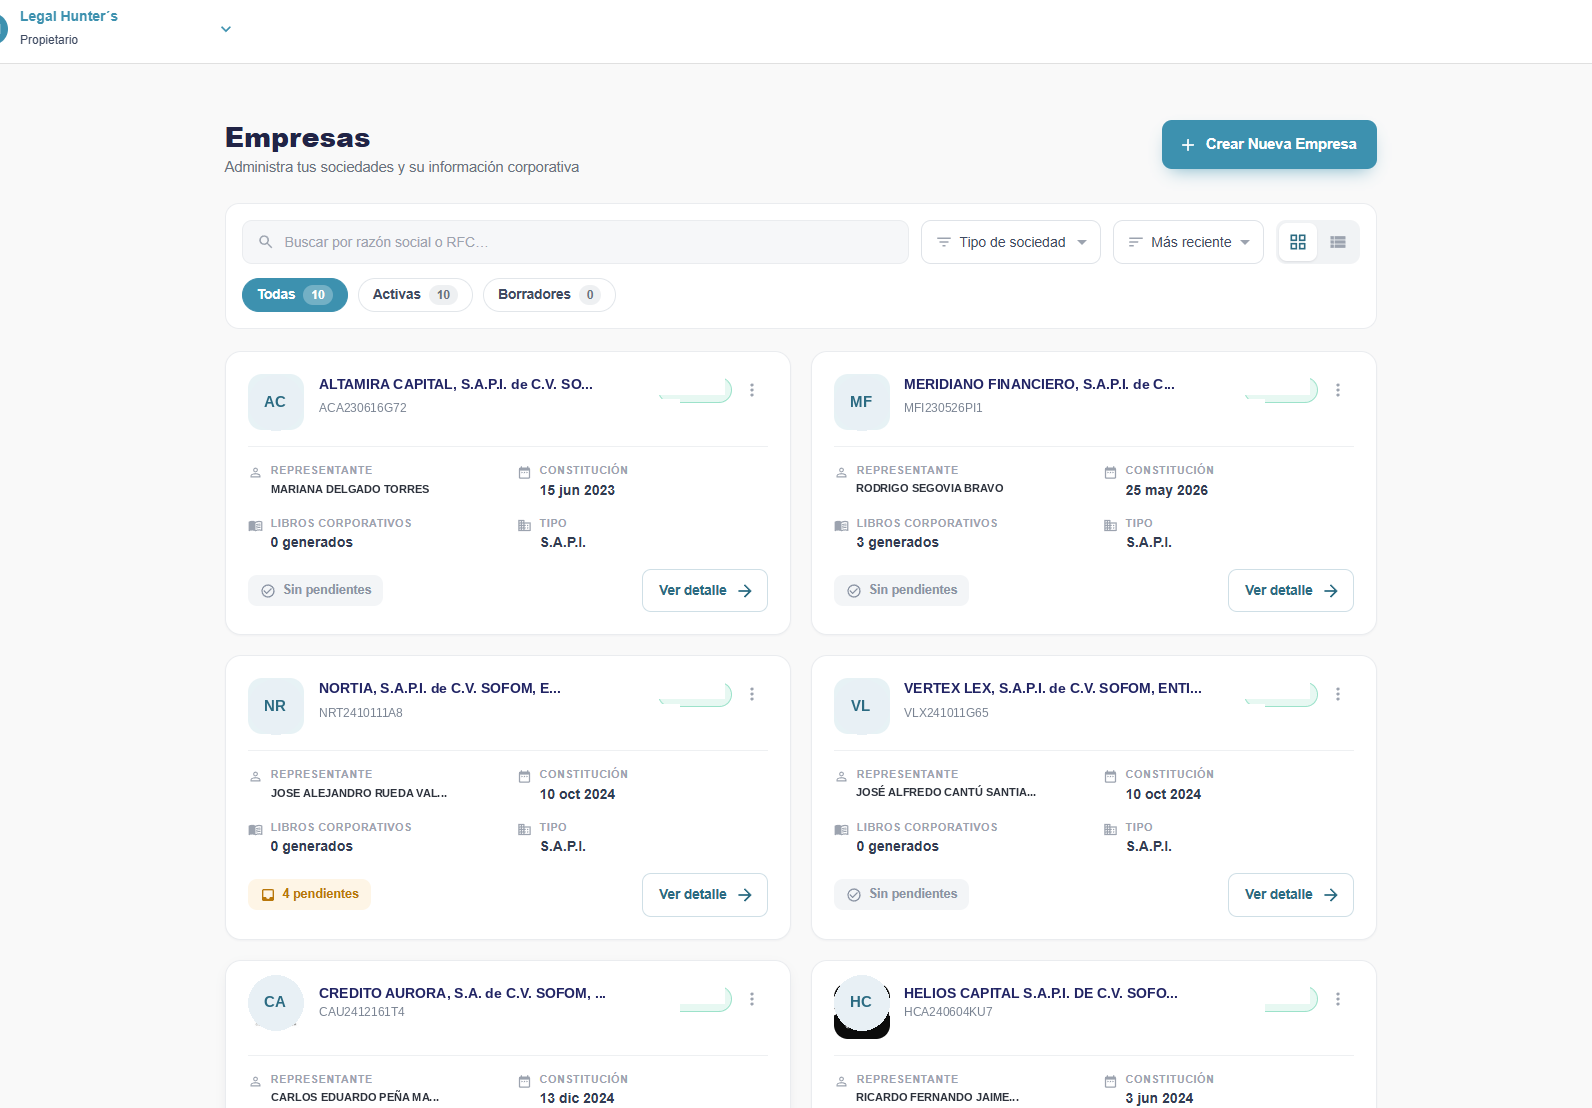Select the Todas filter tab
The height and width of the screenshot is (1108, 1592).
295,295
